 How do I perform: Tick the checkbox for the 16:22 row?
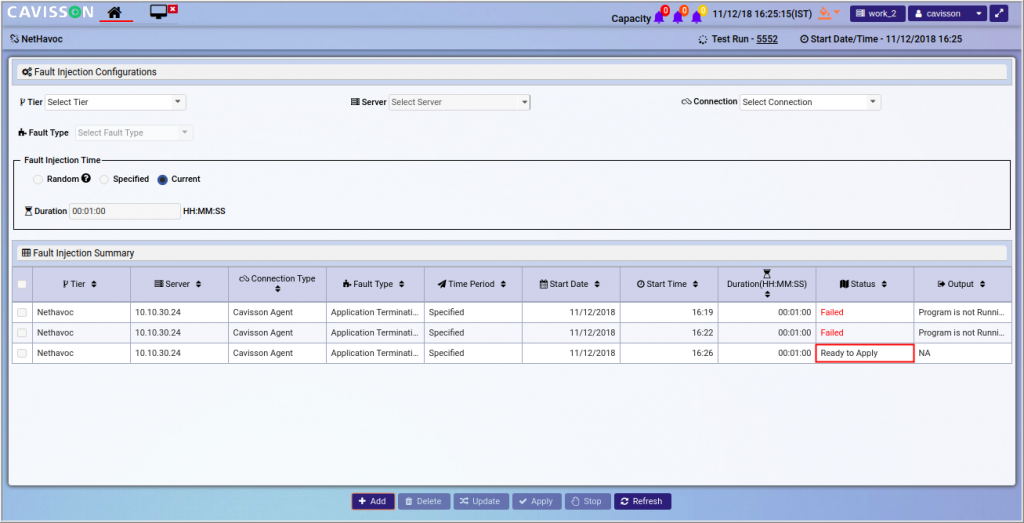pos(22,333)
